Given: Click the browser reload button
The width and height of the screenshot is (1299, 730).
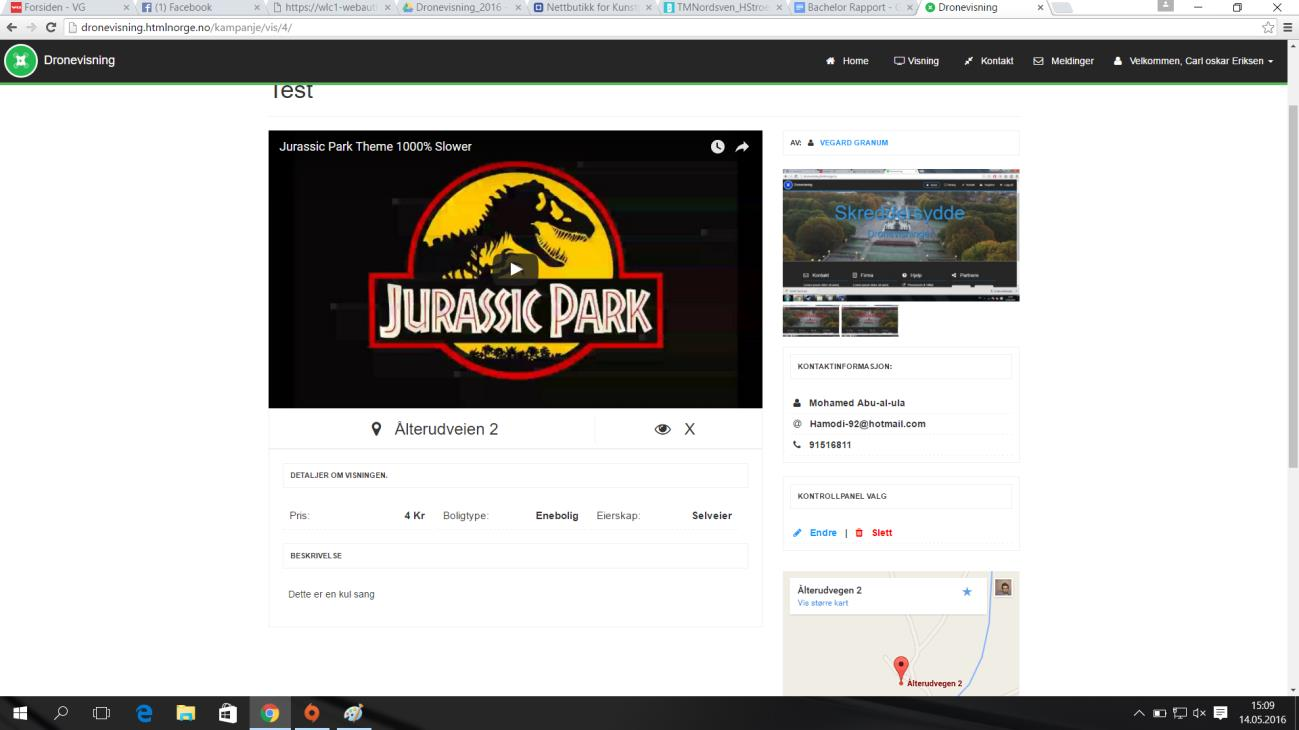Looking at the screenshot, I should (51, 27).
